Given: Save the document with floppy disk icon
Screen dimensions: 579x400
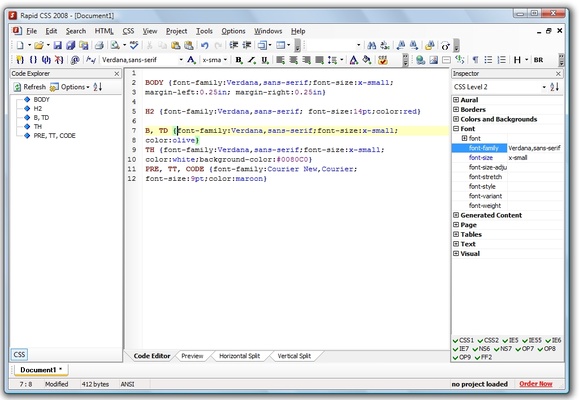Looking at the screenshot, I should point(58,45).
